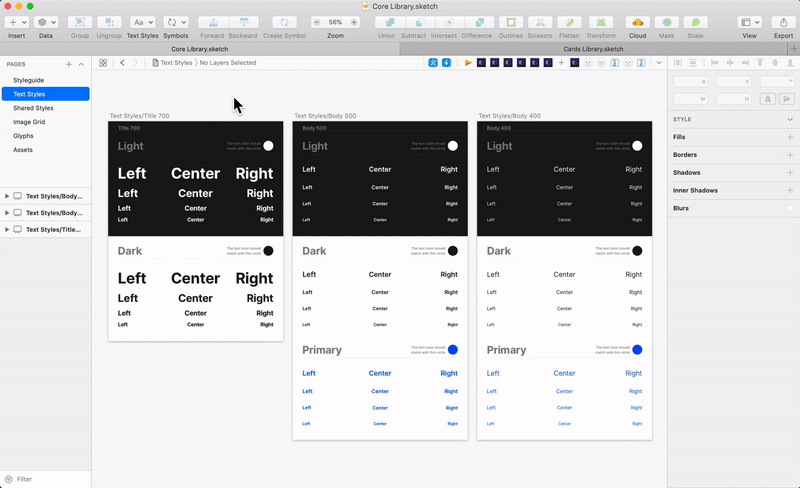Select the Text Styles page

[x=45, y=94]
